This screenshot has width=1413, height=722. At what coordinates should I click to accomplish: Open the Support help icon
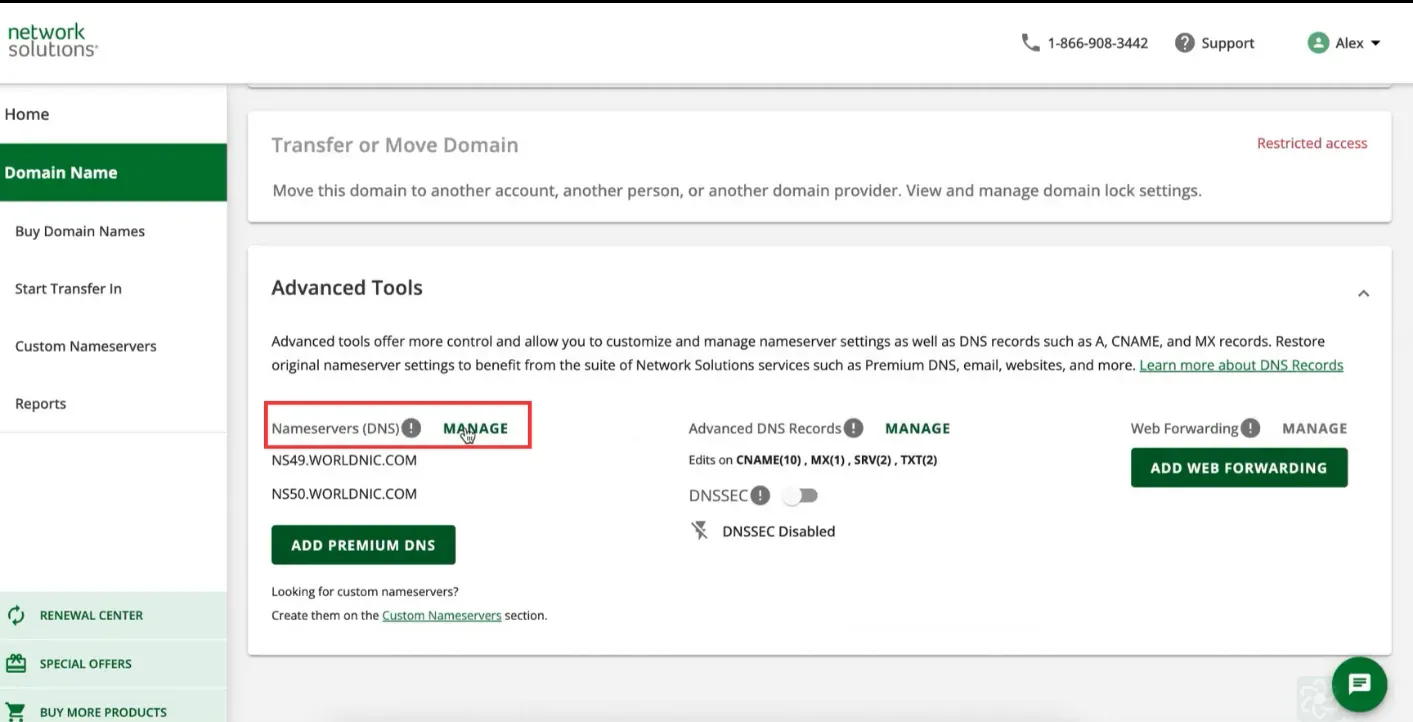pos(1185,43)
